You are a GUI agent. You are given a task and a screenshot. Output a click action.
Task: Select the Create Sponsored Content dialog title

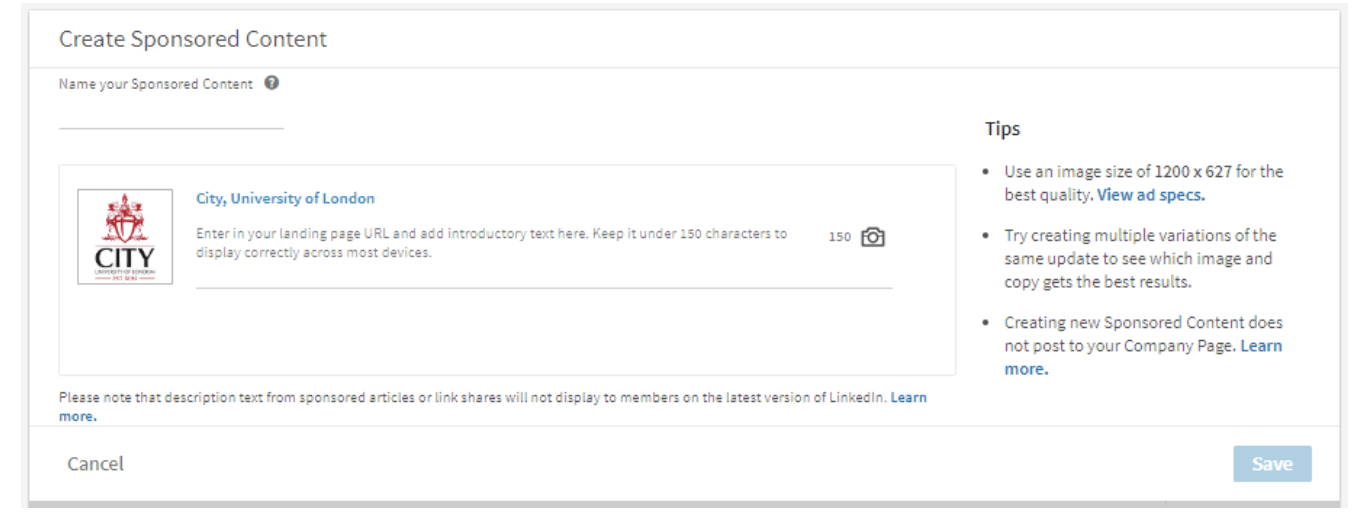[x=193, y=39]
